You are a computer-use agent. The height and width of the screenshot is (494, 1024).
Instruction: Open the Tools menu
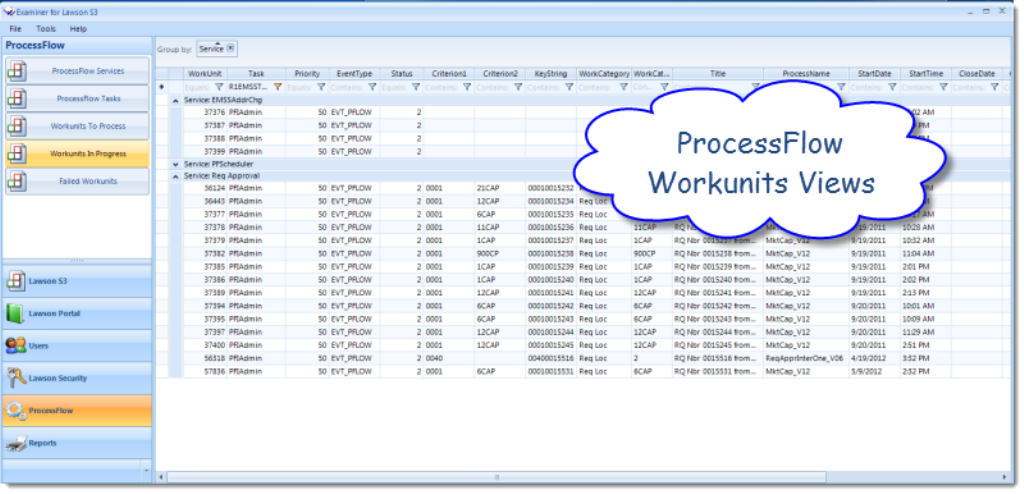46,29
